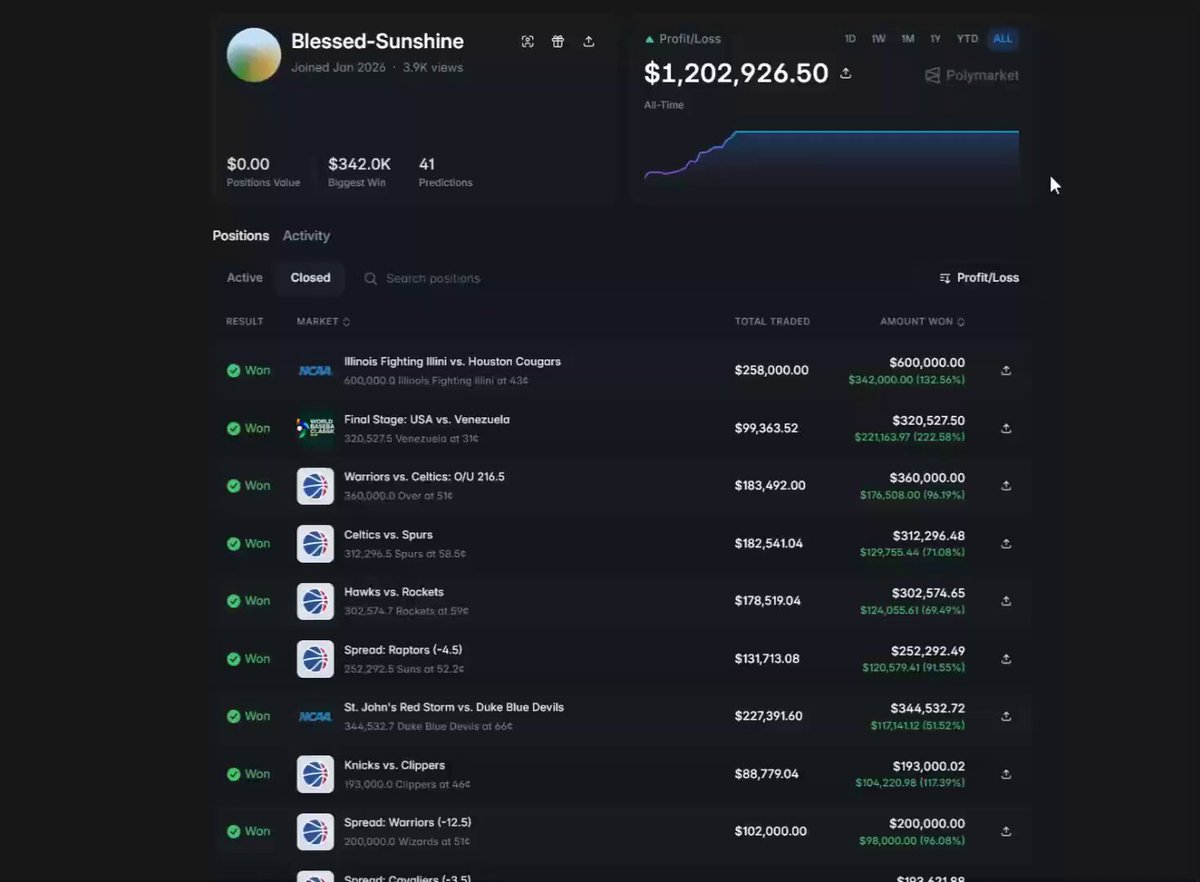Share the Illinois Fighting Illini vs. Houston row

tap(1006, 370)
